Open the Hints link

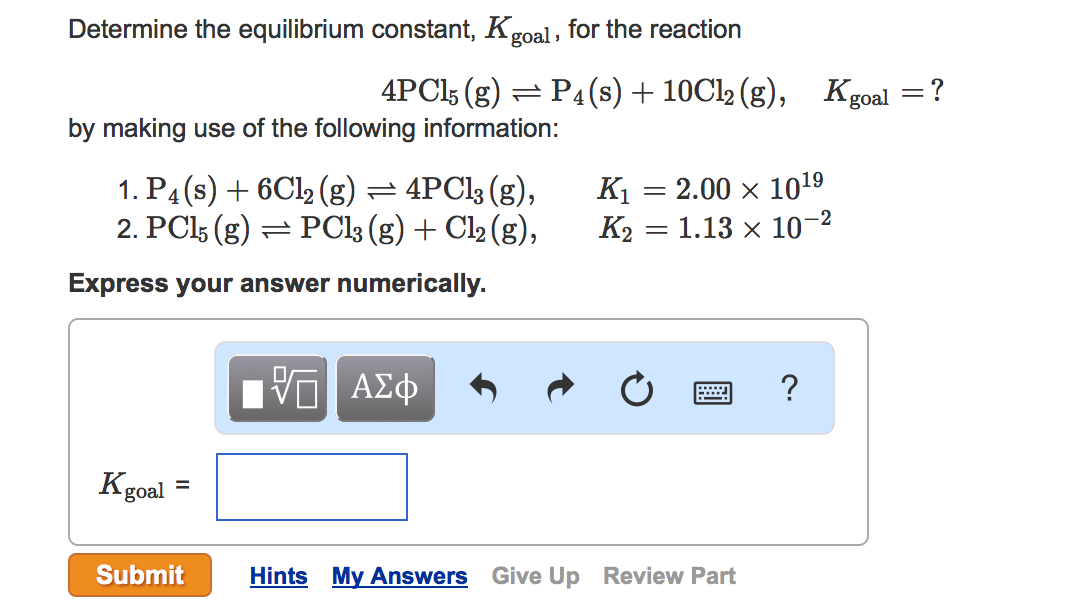(x=278, y=576)
